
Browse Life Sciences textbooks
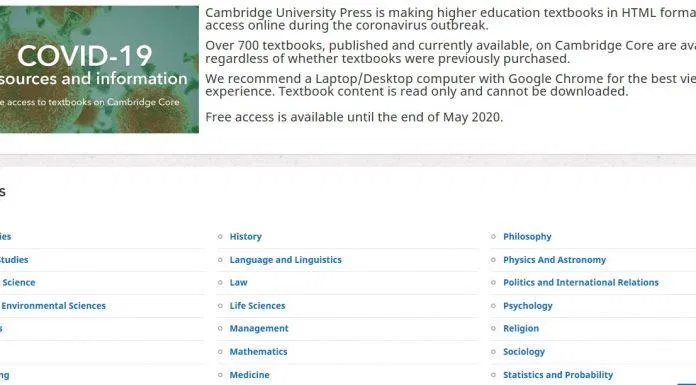(x=257, y=306)
